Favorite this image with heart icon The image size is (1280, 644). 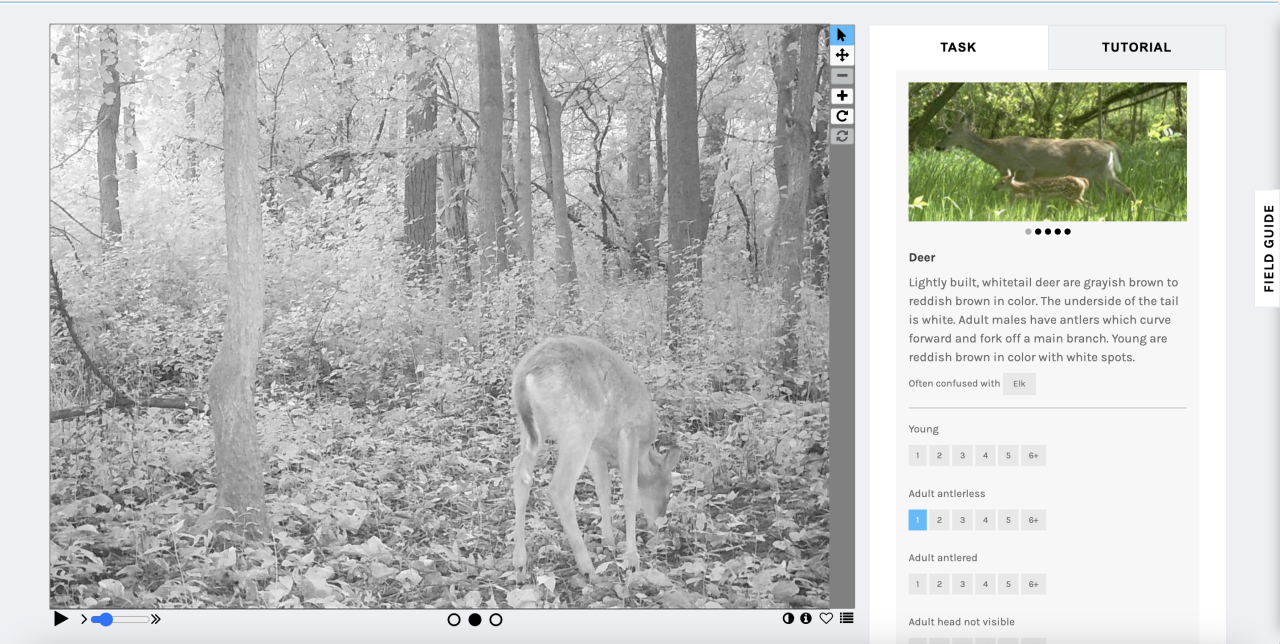click(826, 619)
